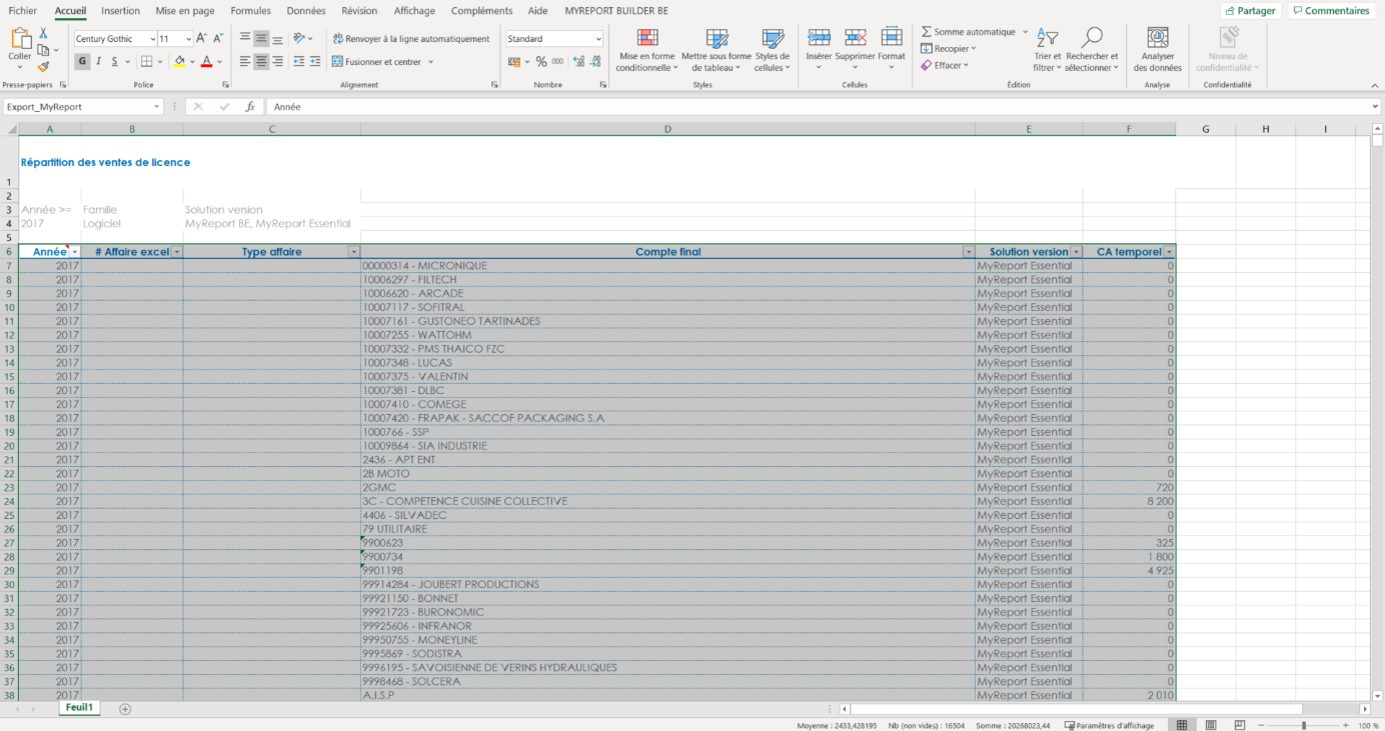Open Rechercher et sélectionner menu
The width and height of the screenshot is (1385, 731).
tap(1092, 50)
